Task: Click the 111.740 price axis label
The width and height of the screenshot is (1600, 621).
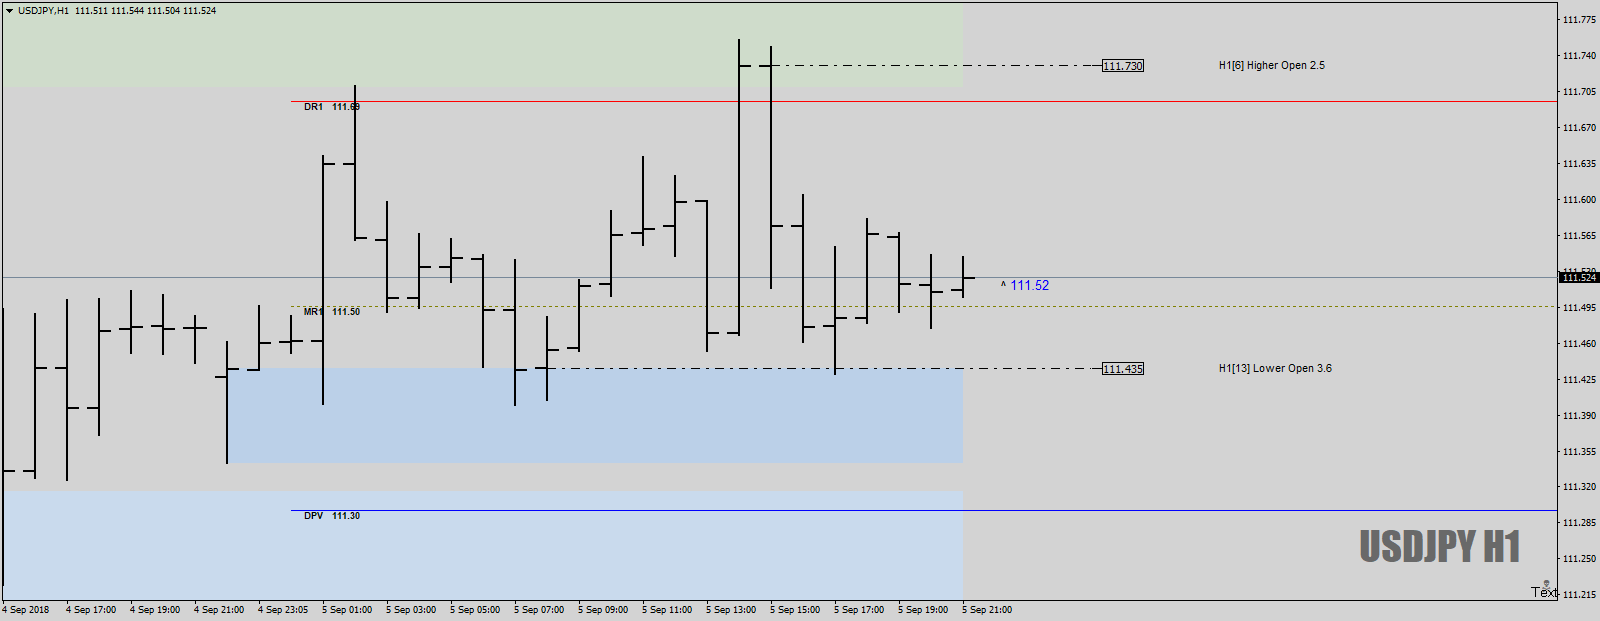Action: pos(1579,56)
